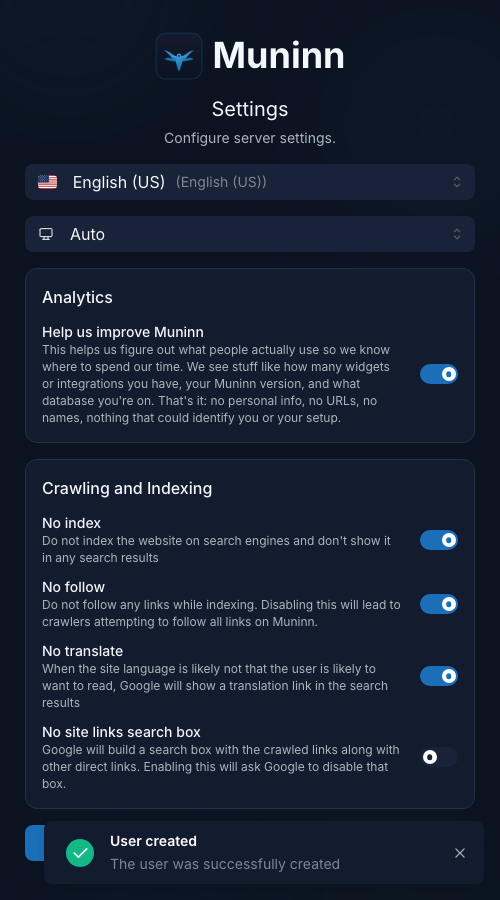Disable the No translate switch
The height and width of the screenshot is (900, 500).
[439, 676]
